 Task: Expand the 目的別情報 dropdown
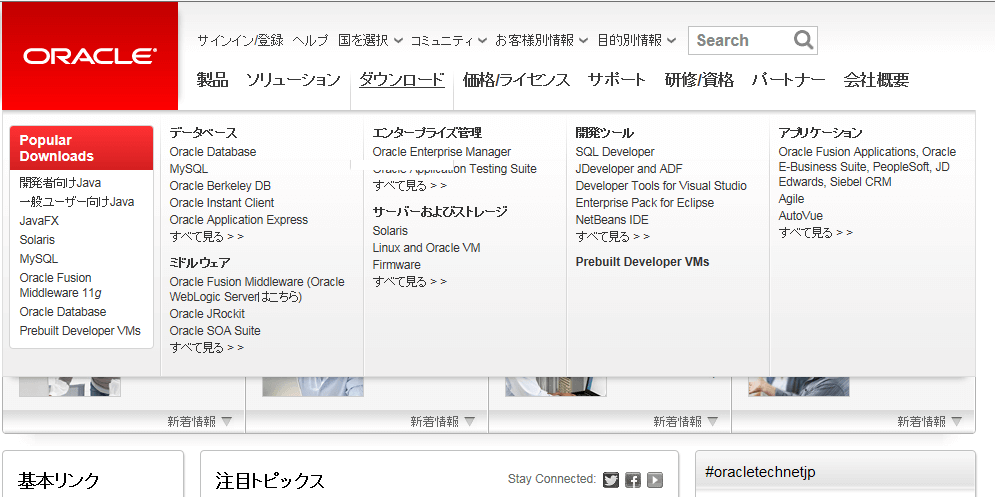tap(636, 41)
